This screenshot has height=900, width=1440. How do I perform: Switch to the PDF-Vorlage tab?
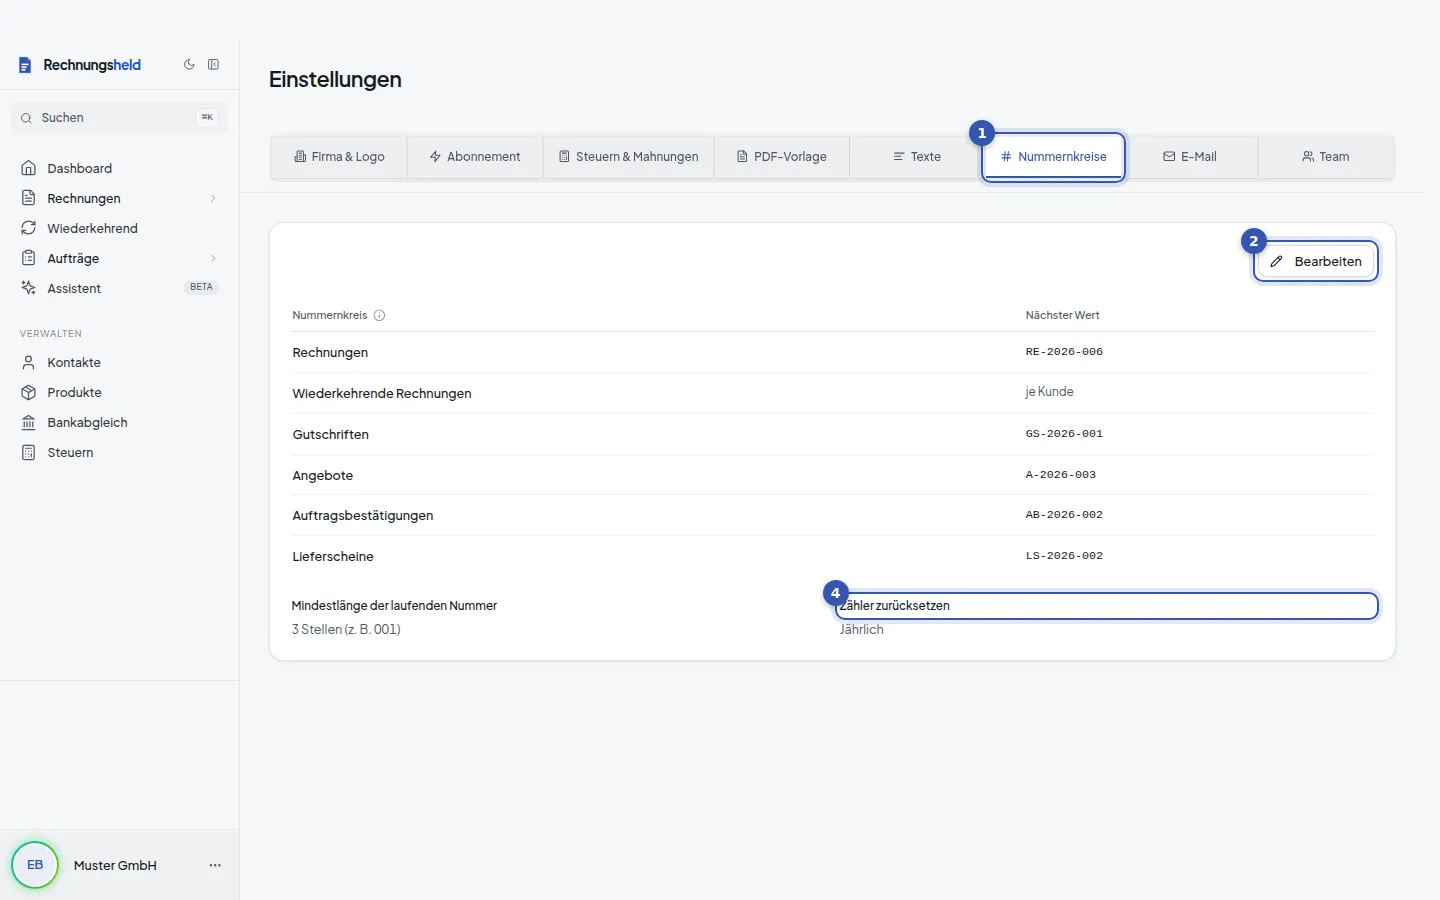pos(782,157)
